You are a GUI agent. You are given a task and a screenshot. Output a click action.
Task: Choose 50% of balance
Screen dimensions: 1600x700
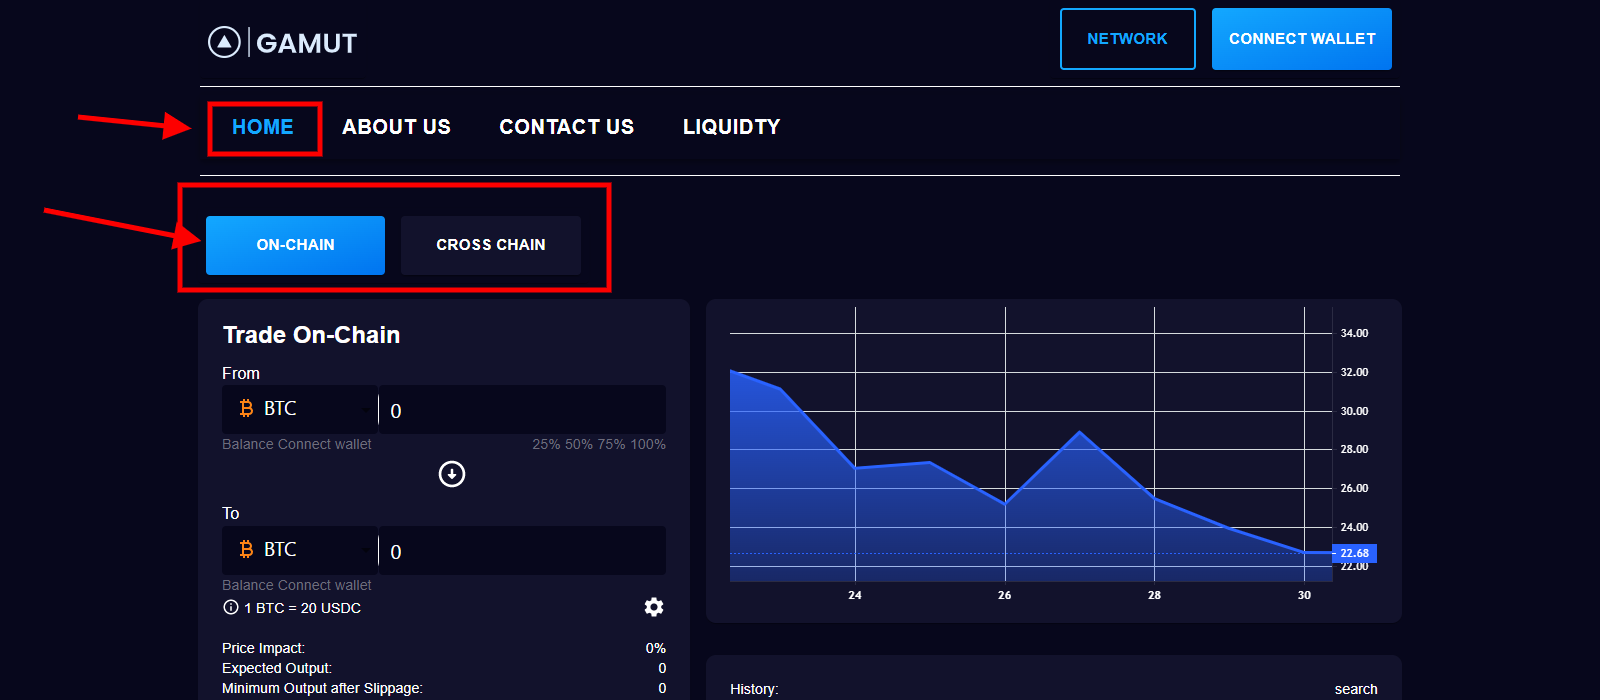point(579,444)
